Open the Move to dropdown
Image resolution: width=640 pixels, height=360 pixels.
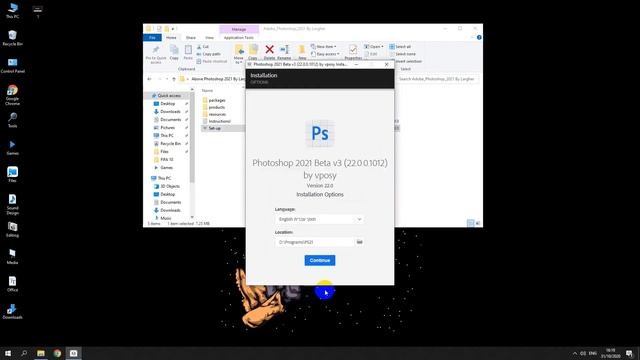(x=239, y=54)
